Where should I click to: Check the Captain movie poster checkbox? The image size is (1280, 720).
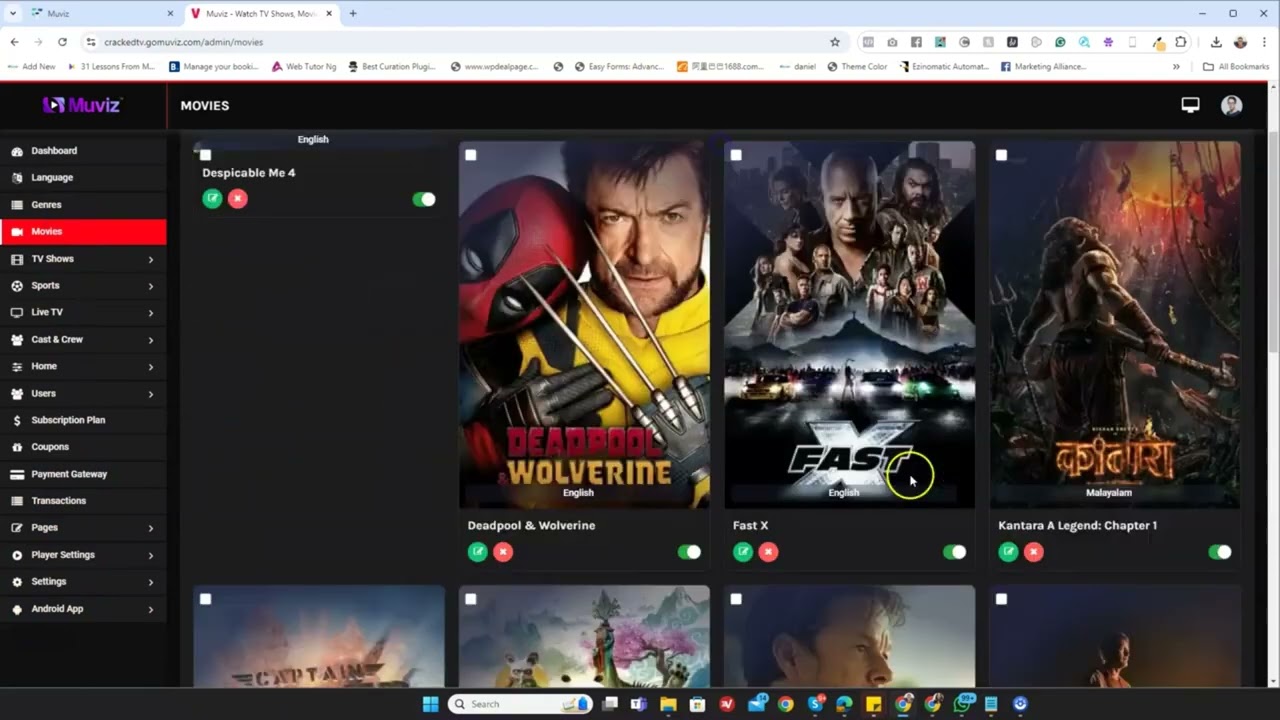point(205,599)
